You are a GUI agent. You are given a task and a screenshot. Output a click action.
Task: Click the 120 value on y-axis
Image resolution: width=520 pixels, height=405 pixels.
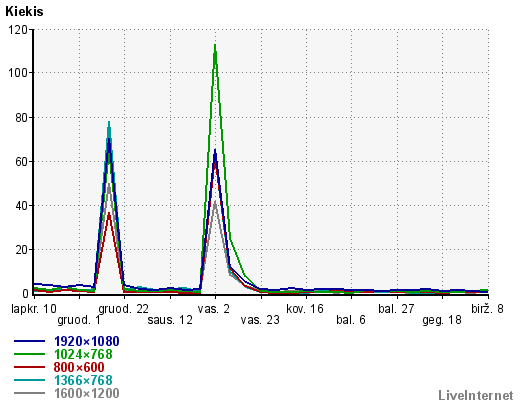(18, 30)
